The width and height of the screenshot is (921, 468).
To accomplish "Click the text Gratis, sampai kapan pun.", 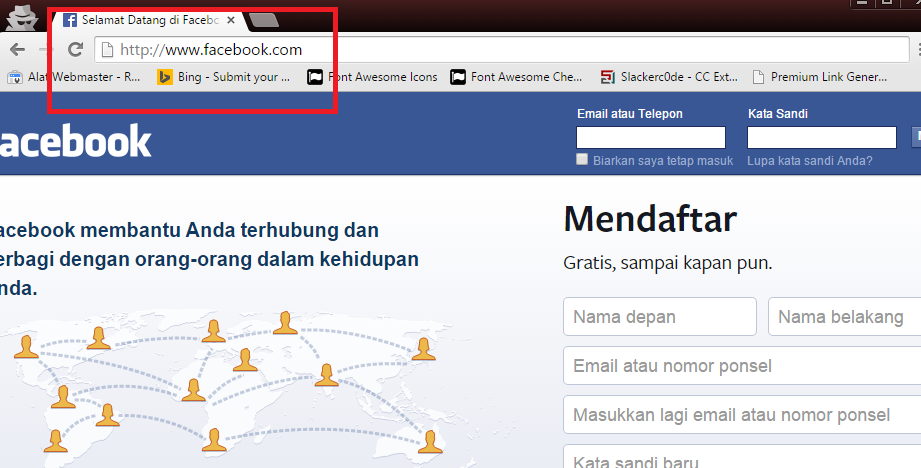I will point(668,263).
